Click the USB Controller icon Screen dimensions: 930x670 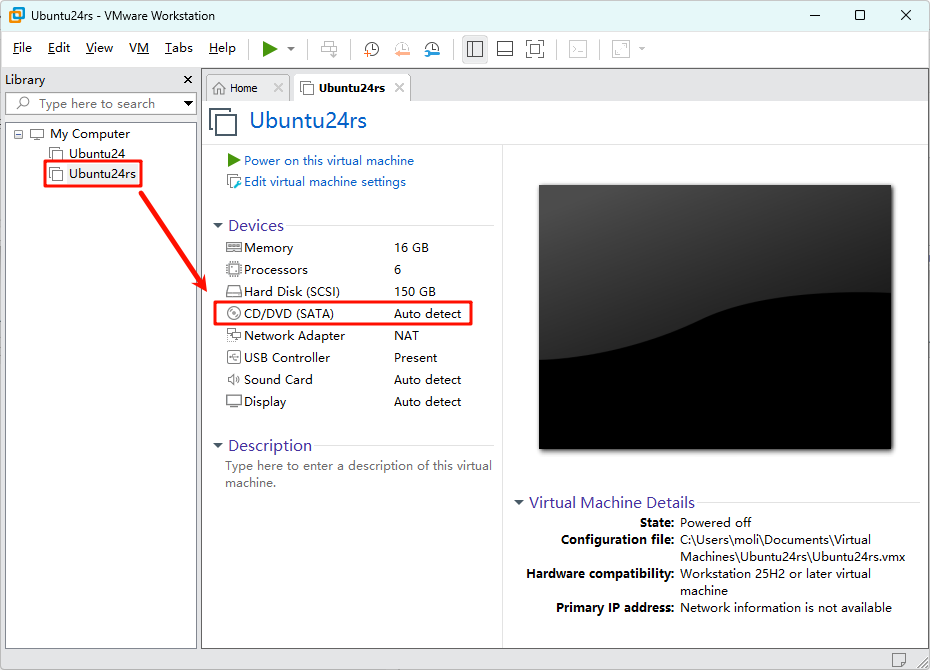(x=234, y=357)
